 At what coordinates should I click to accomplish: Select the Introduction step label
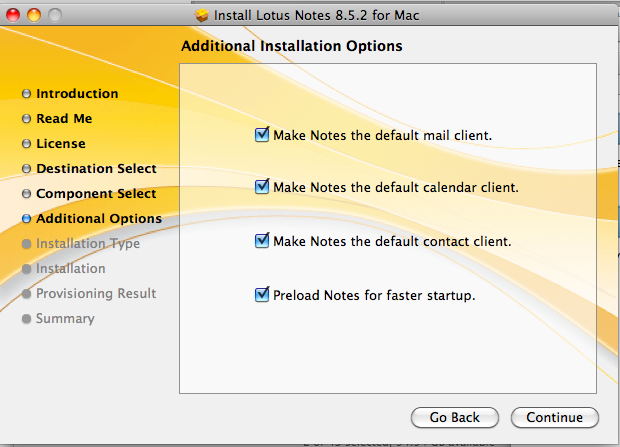(x=77, y=94)
